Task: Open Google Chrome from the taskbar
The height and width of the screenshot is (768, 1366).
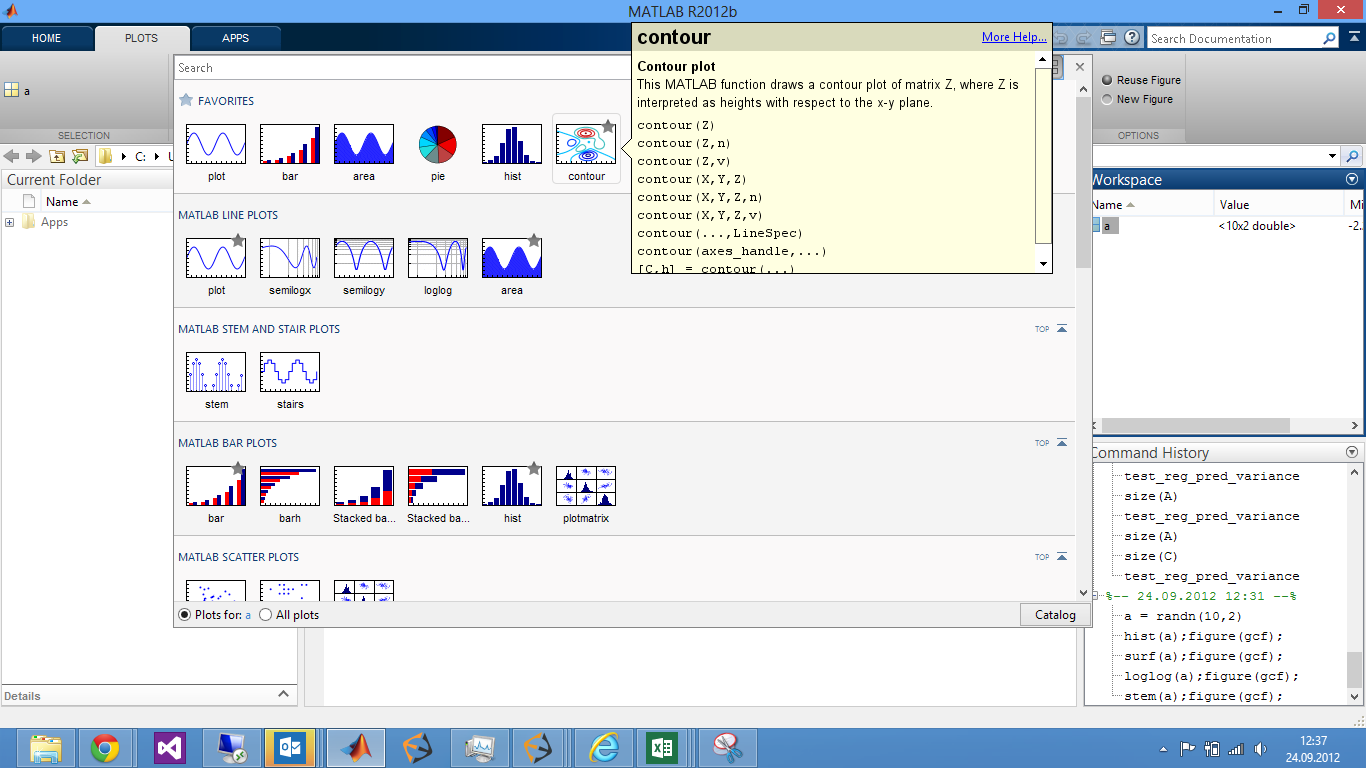Action: pos(105,748)
